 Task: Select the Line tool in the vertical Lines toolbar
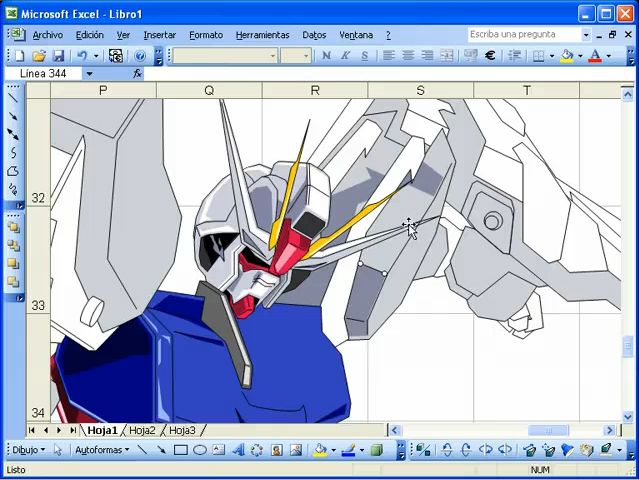[13, 98]
